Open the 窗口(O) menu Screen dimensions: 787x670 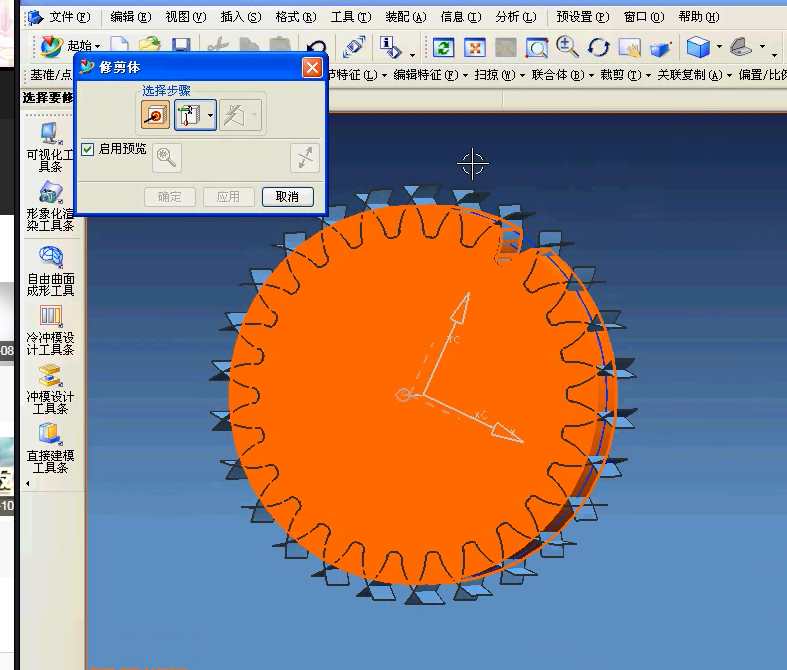(x=643, y=17)
